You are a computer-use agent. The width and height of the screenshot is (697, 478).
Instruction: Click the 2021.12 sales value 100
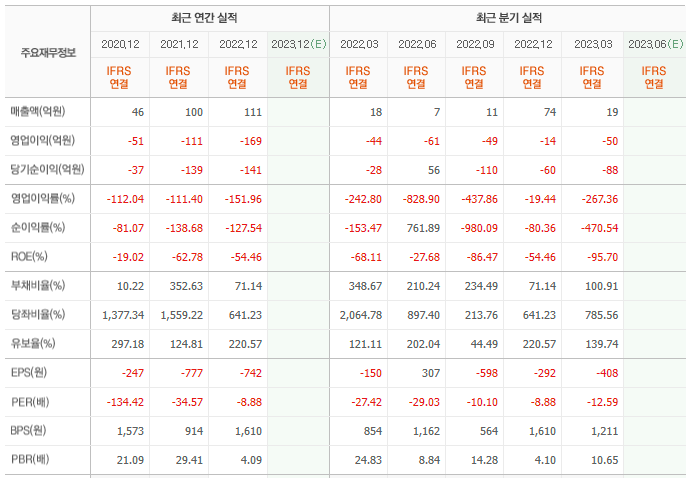[x=194, y=112]
